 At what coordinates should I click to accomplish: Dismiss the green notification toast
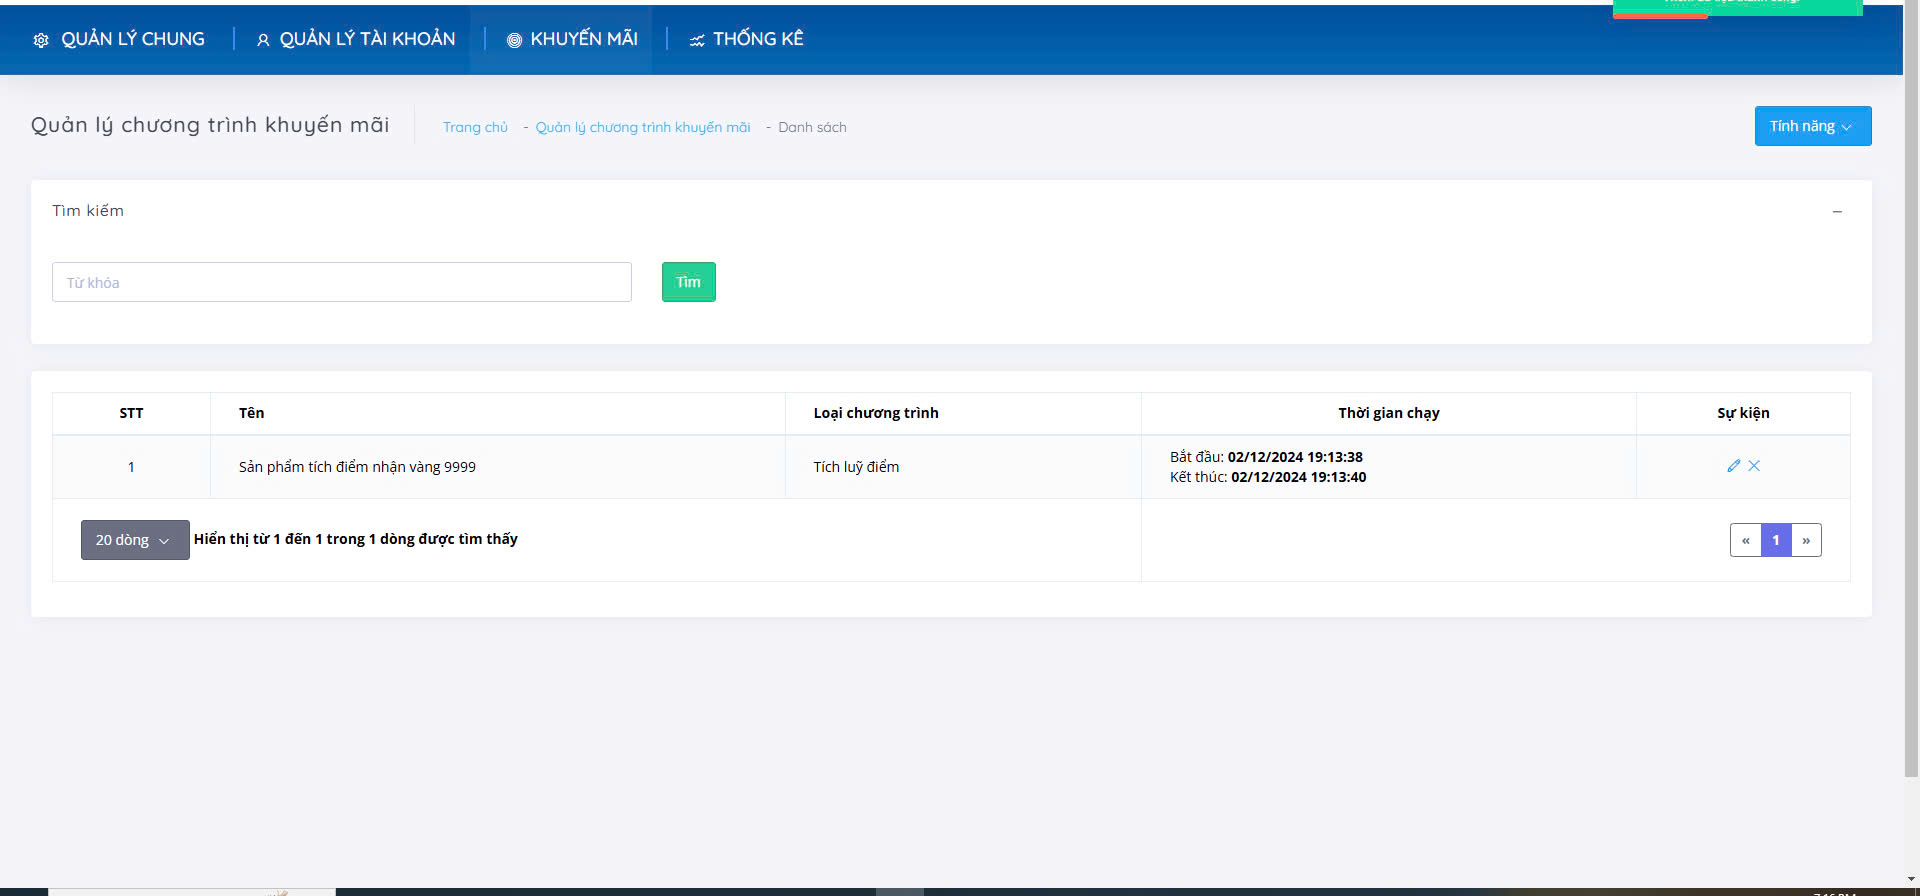1737,7
